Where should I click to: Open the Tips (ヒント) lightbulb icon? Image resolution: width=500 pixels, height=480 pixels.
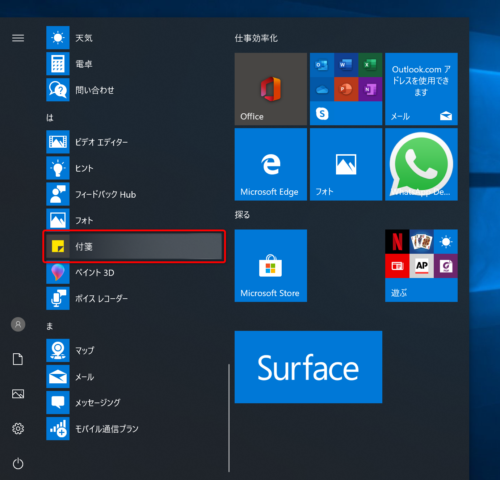click(58, 168)
